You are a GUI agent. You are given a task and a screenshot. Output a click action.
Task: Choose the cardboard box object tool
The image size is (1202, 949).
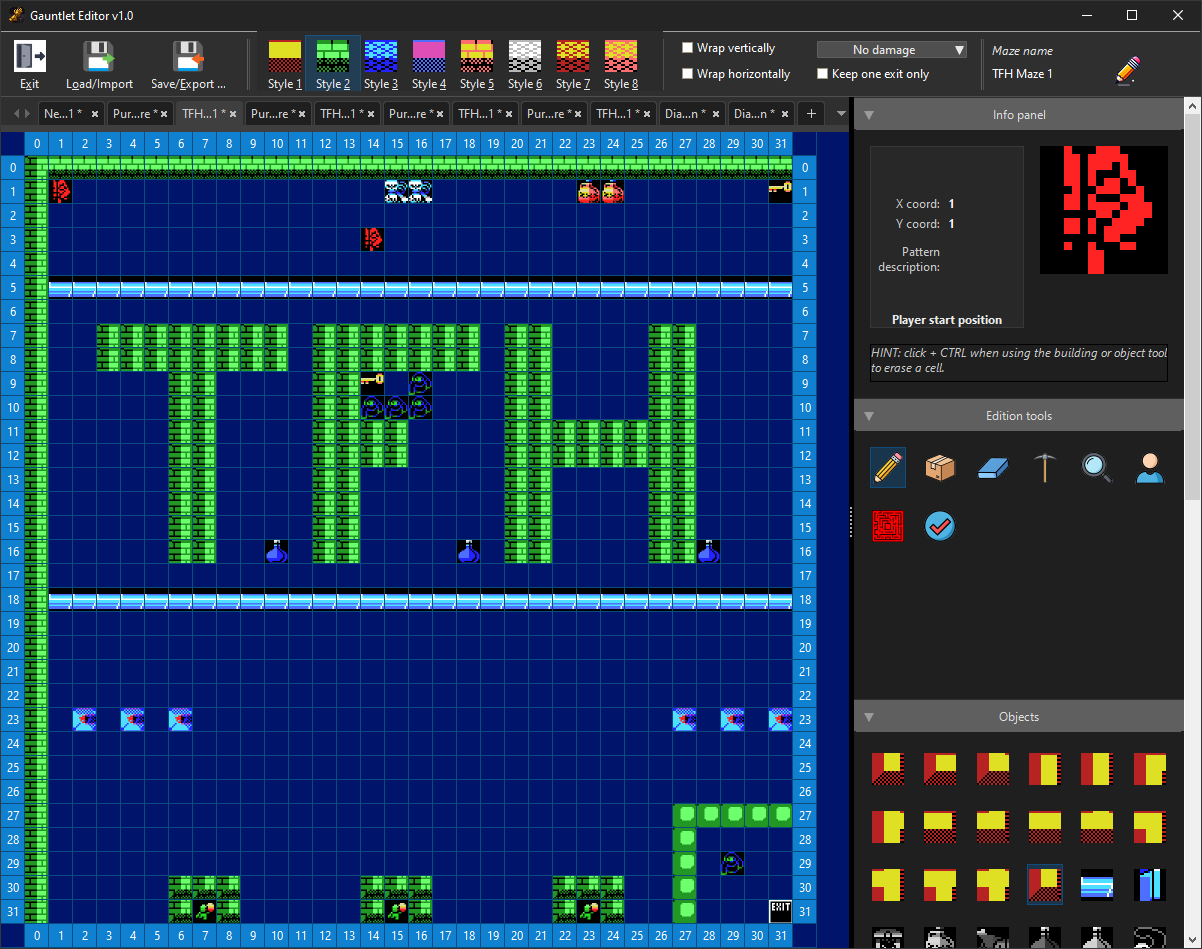[940, 467]
